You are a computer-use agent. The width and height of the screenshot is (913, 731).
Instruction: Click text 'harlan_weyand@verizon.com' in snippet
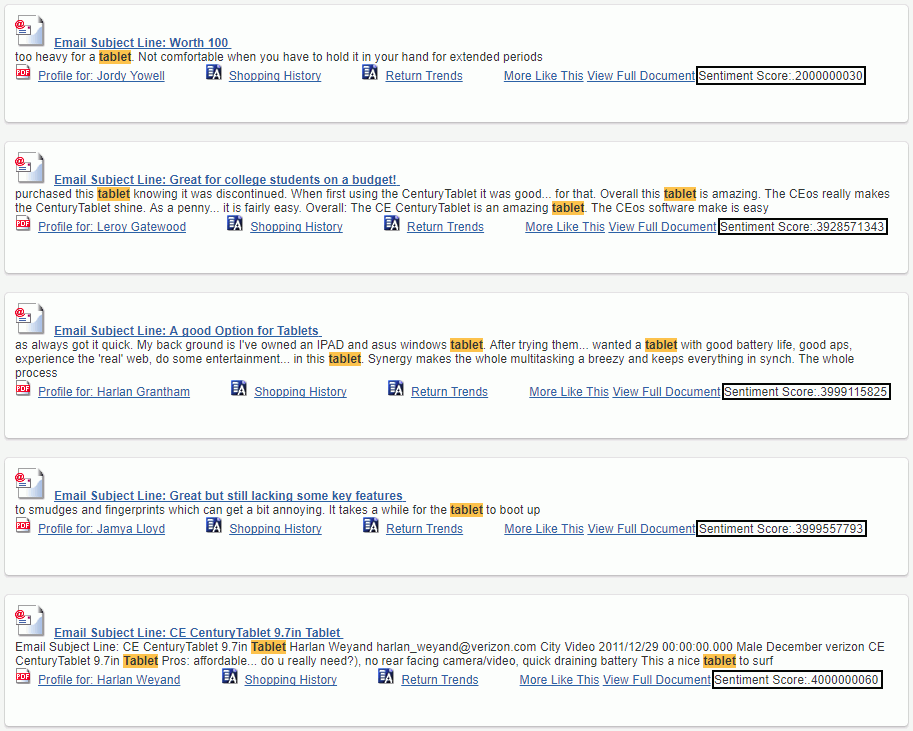point(456,647)
